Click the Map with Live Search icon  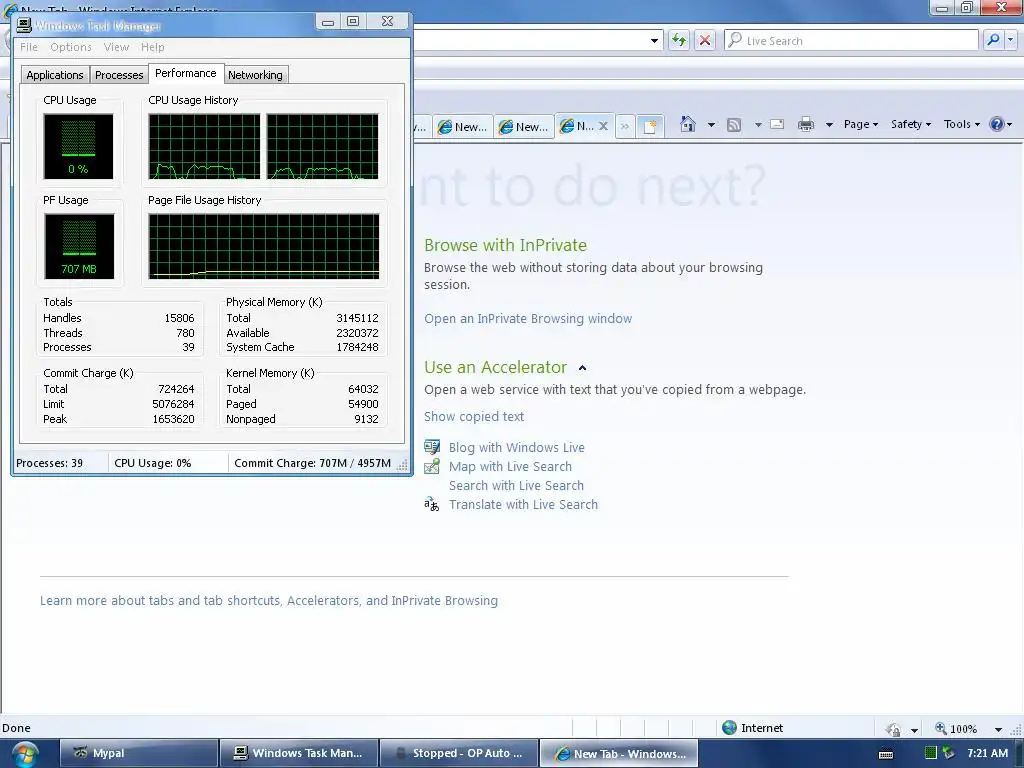432,466
